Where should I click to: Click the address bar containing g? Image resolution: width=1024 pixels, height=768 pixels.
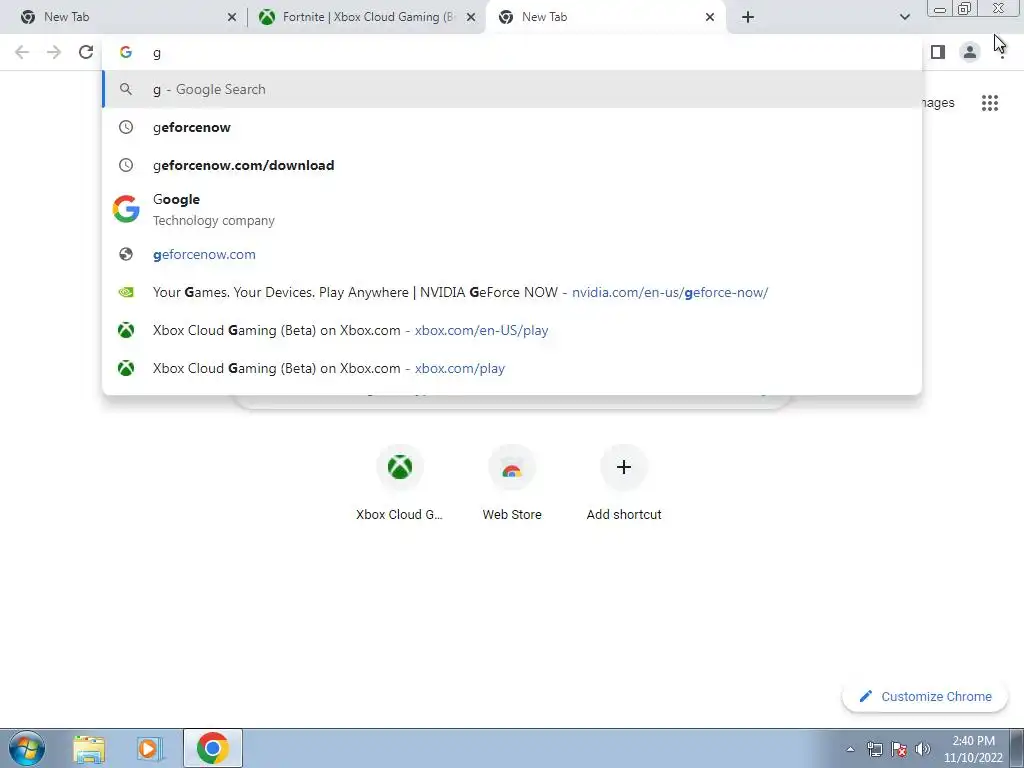[512, 52]
